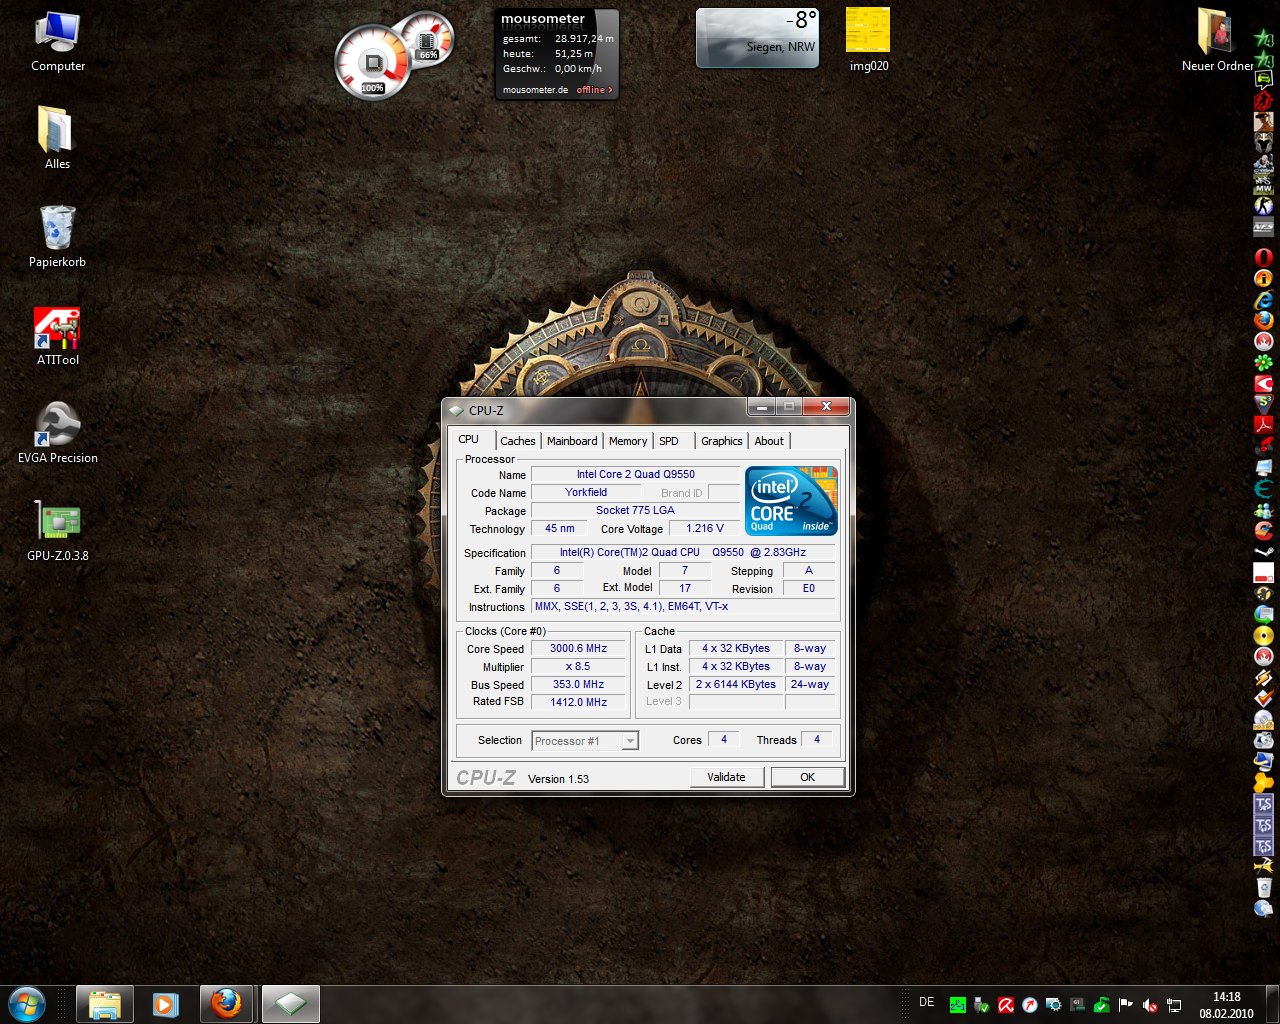
Task: Switch to the Caches tab
Action: [x=518, y=441]
